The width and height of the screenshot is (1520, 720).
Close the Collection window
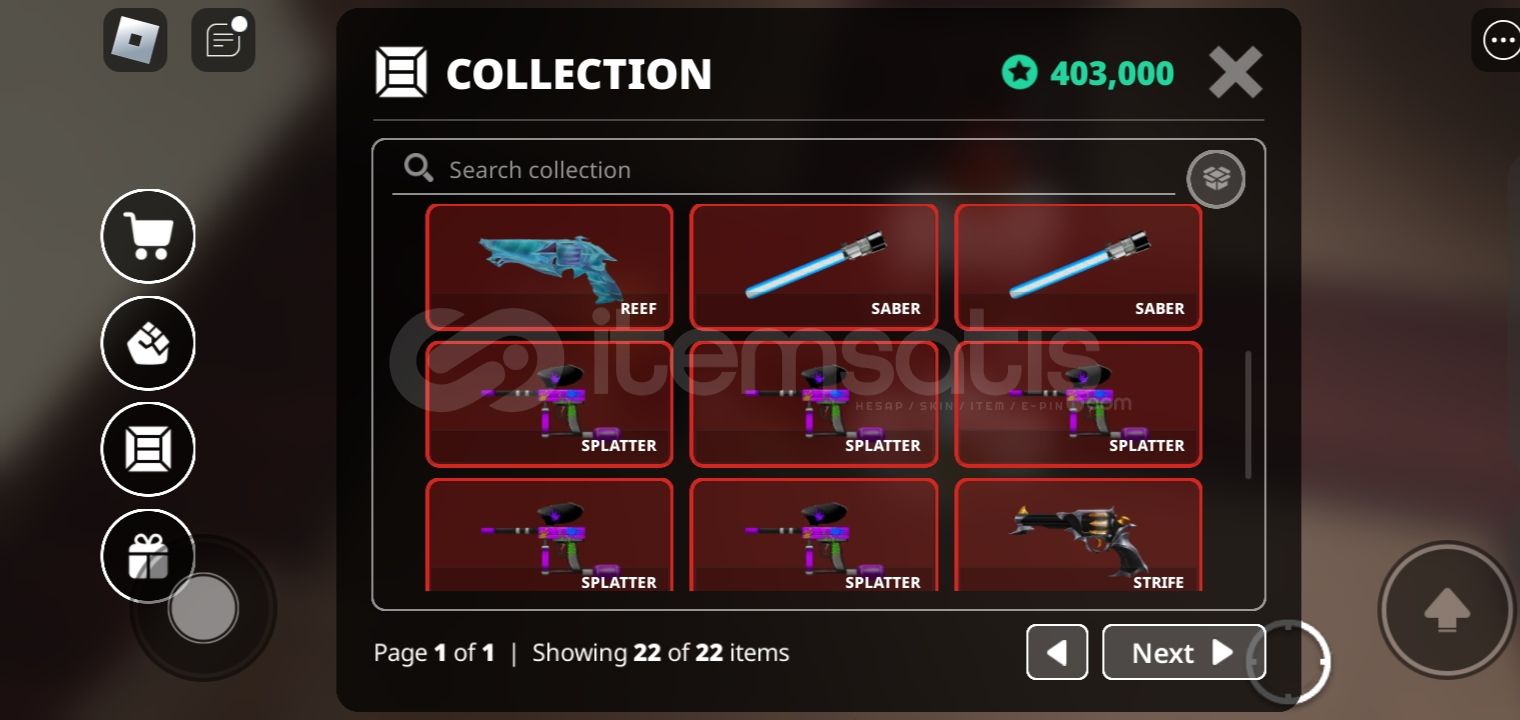point(1236,72)
